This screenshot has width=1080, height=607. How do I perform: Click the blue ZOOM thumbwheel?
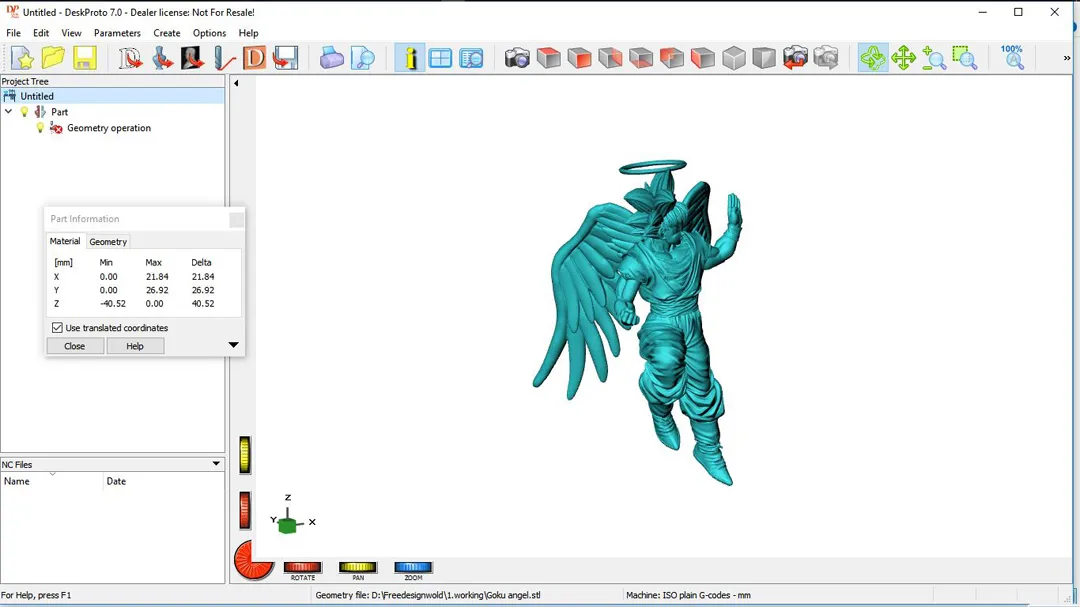[413, 567]
